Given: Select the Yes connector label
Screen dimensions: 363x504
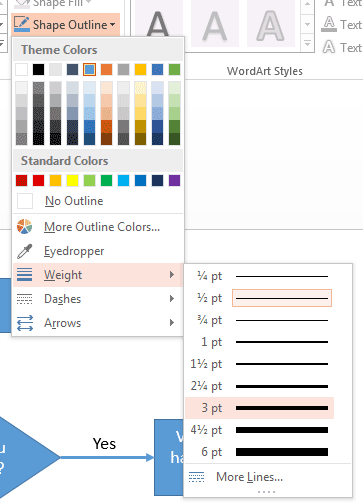Looking at the screenshot, I should click(104, 444).
